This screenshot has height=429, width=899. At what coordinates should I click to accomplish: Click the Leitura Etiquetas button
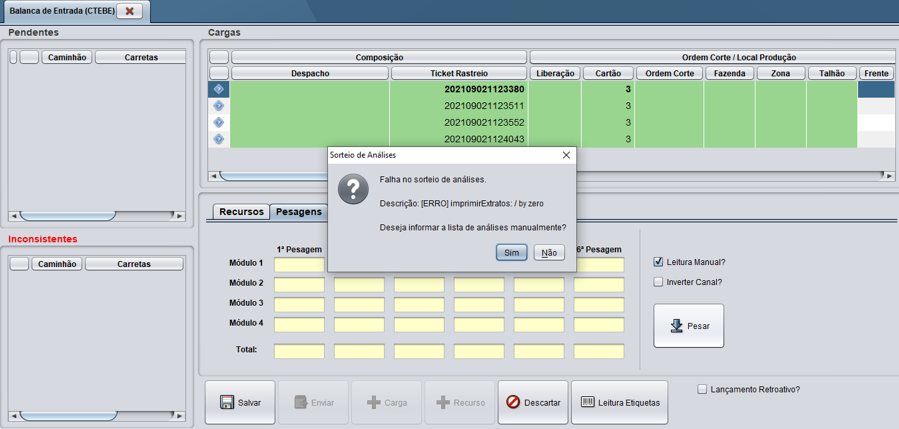point(620,403)
